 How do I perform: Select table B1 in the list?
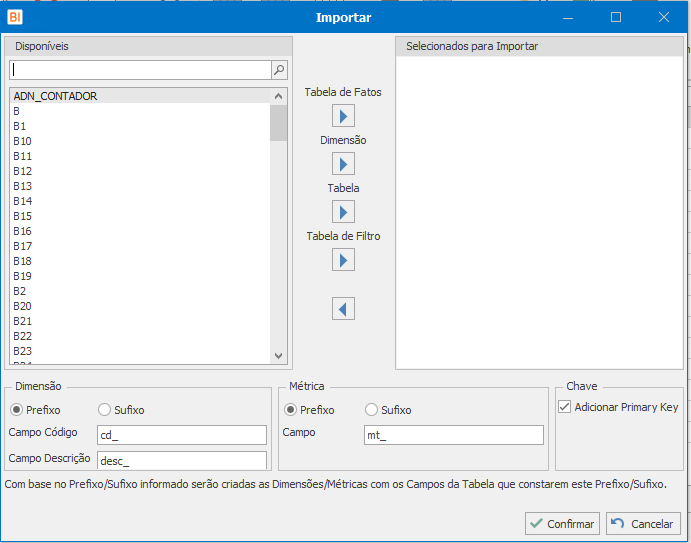tap(140, 126)
